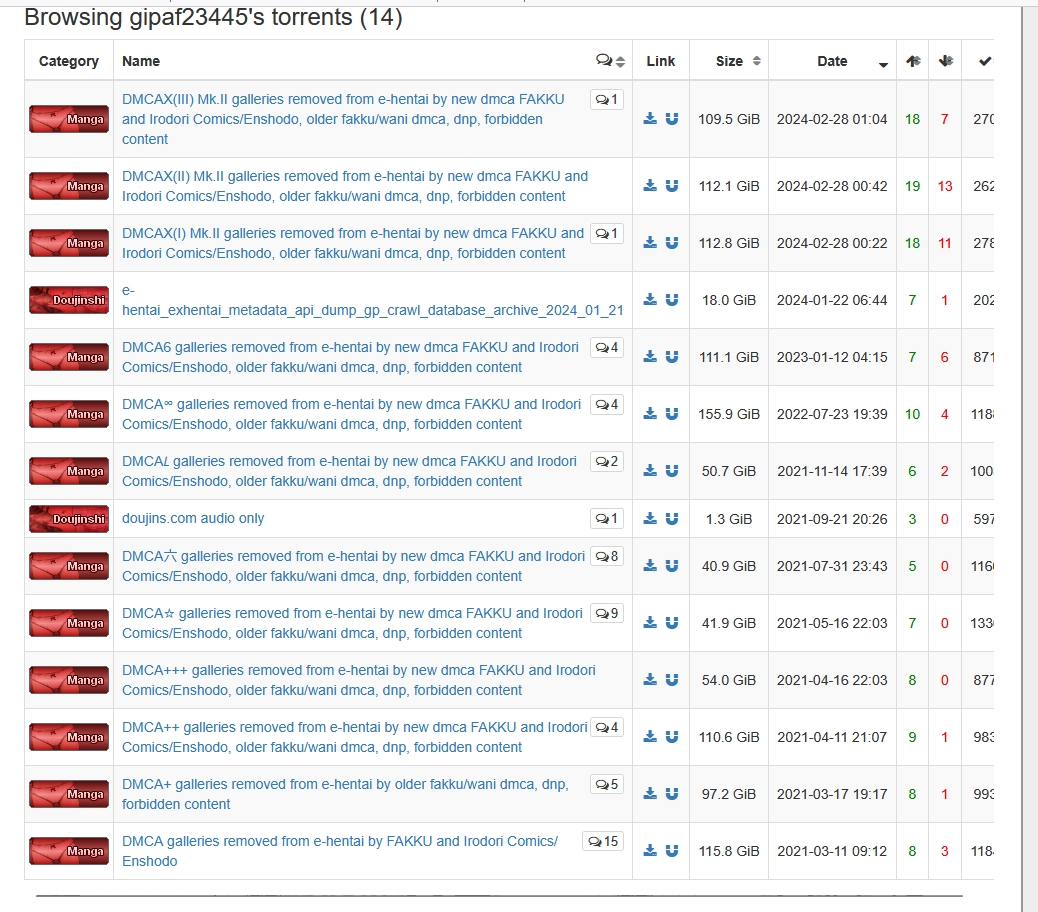View 1 comment on doujins.com audio torrent

point(607,518)
